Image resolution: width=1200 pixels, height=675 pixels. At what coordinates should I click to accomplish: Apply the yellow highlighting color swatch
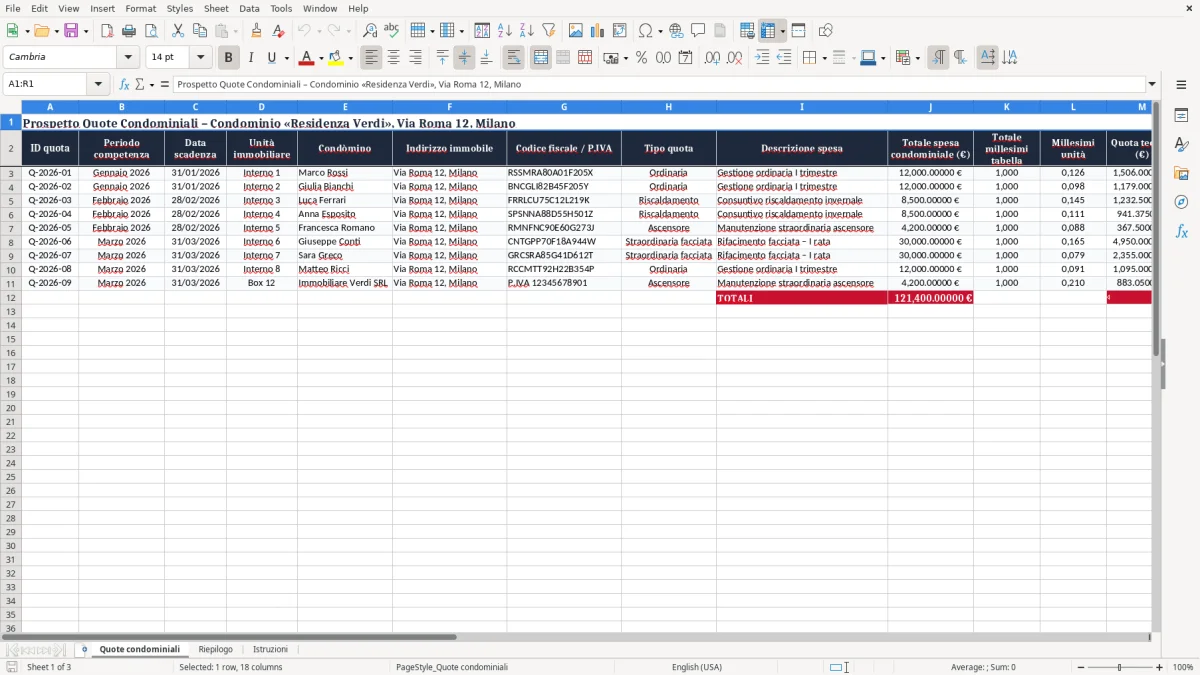click(336, 58)
